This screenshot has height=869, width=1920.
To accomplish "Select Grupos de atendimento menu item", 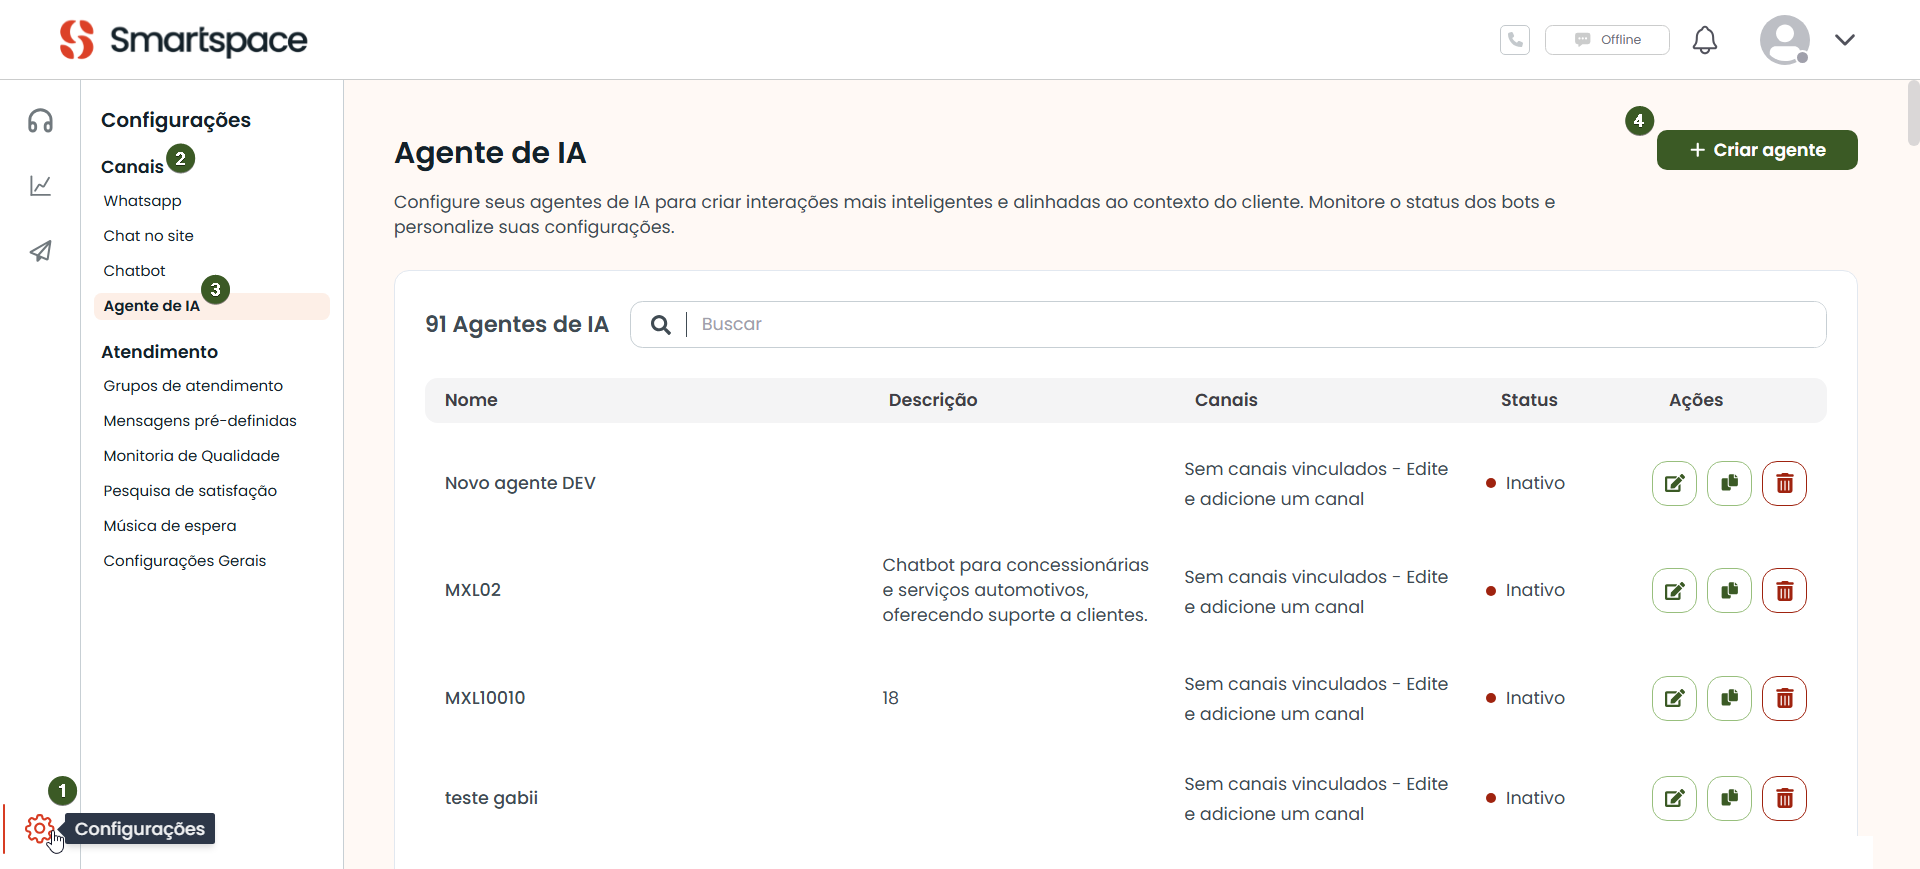I will tap(193, 386).
